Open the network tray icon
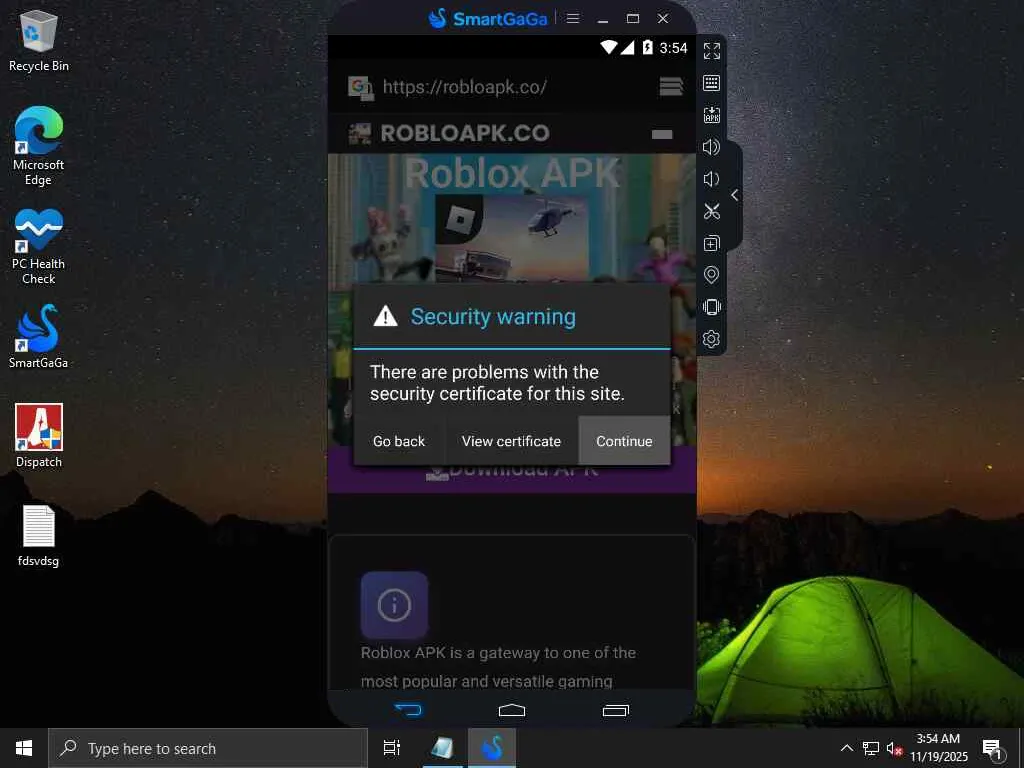 click(x=871, y=748)
